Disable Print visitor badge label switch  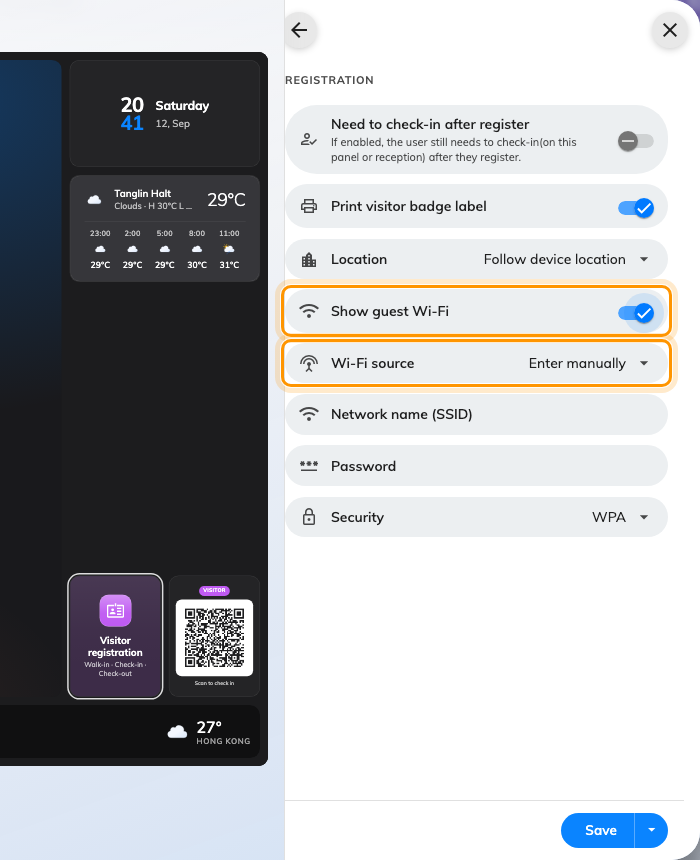tap(636, 208)
